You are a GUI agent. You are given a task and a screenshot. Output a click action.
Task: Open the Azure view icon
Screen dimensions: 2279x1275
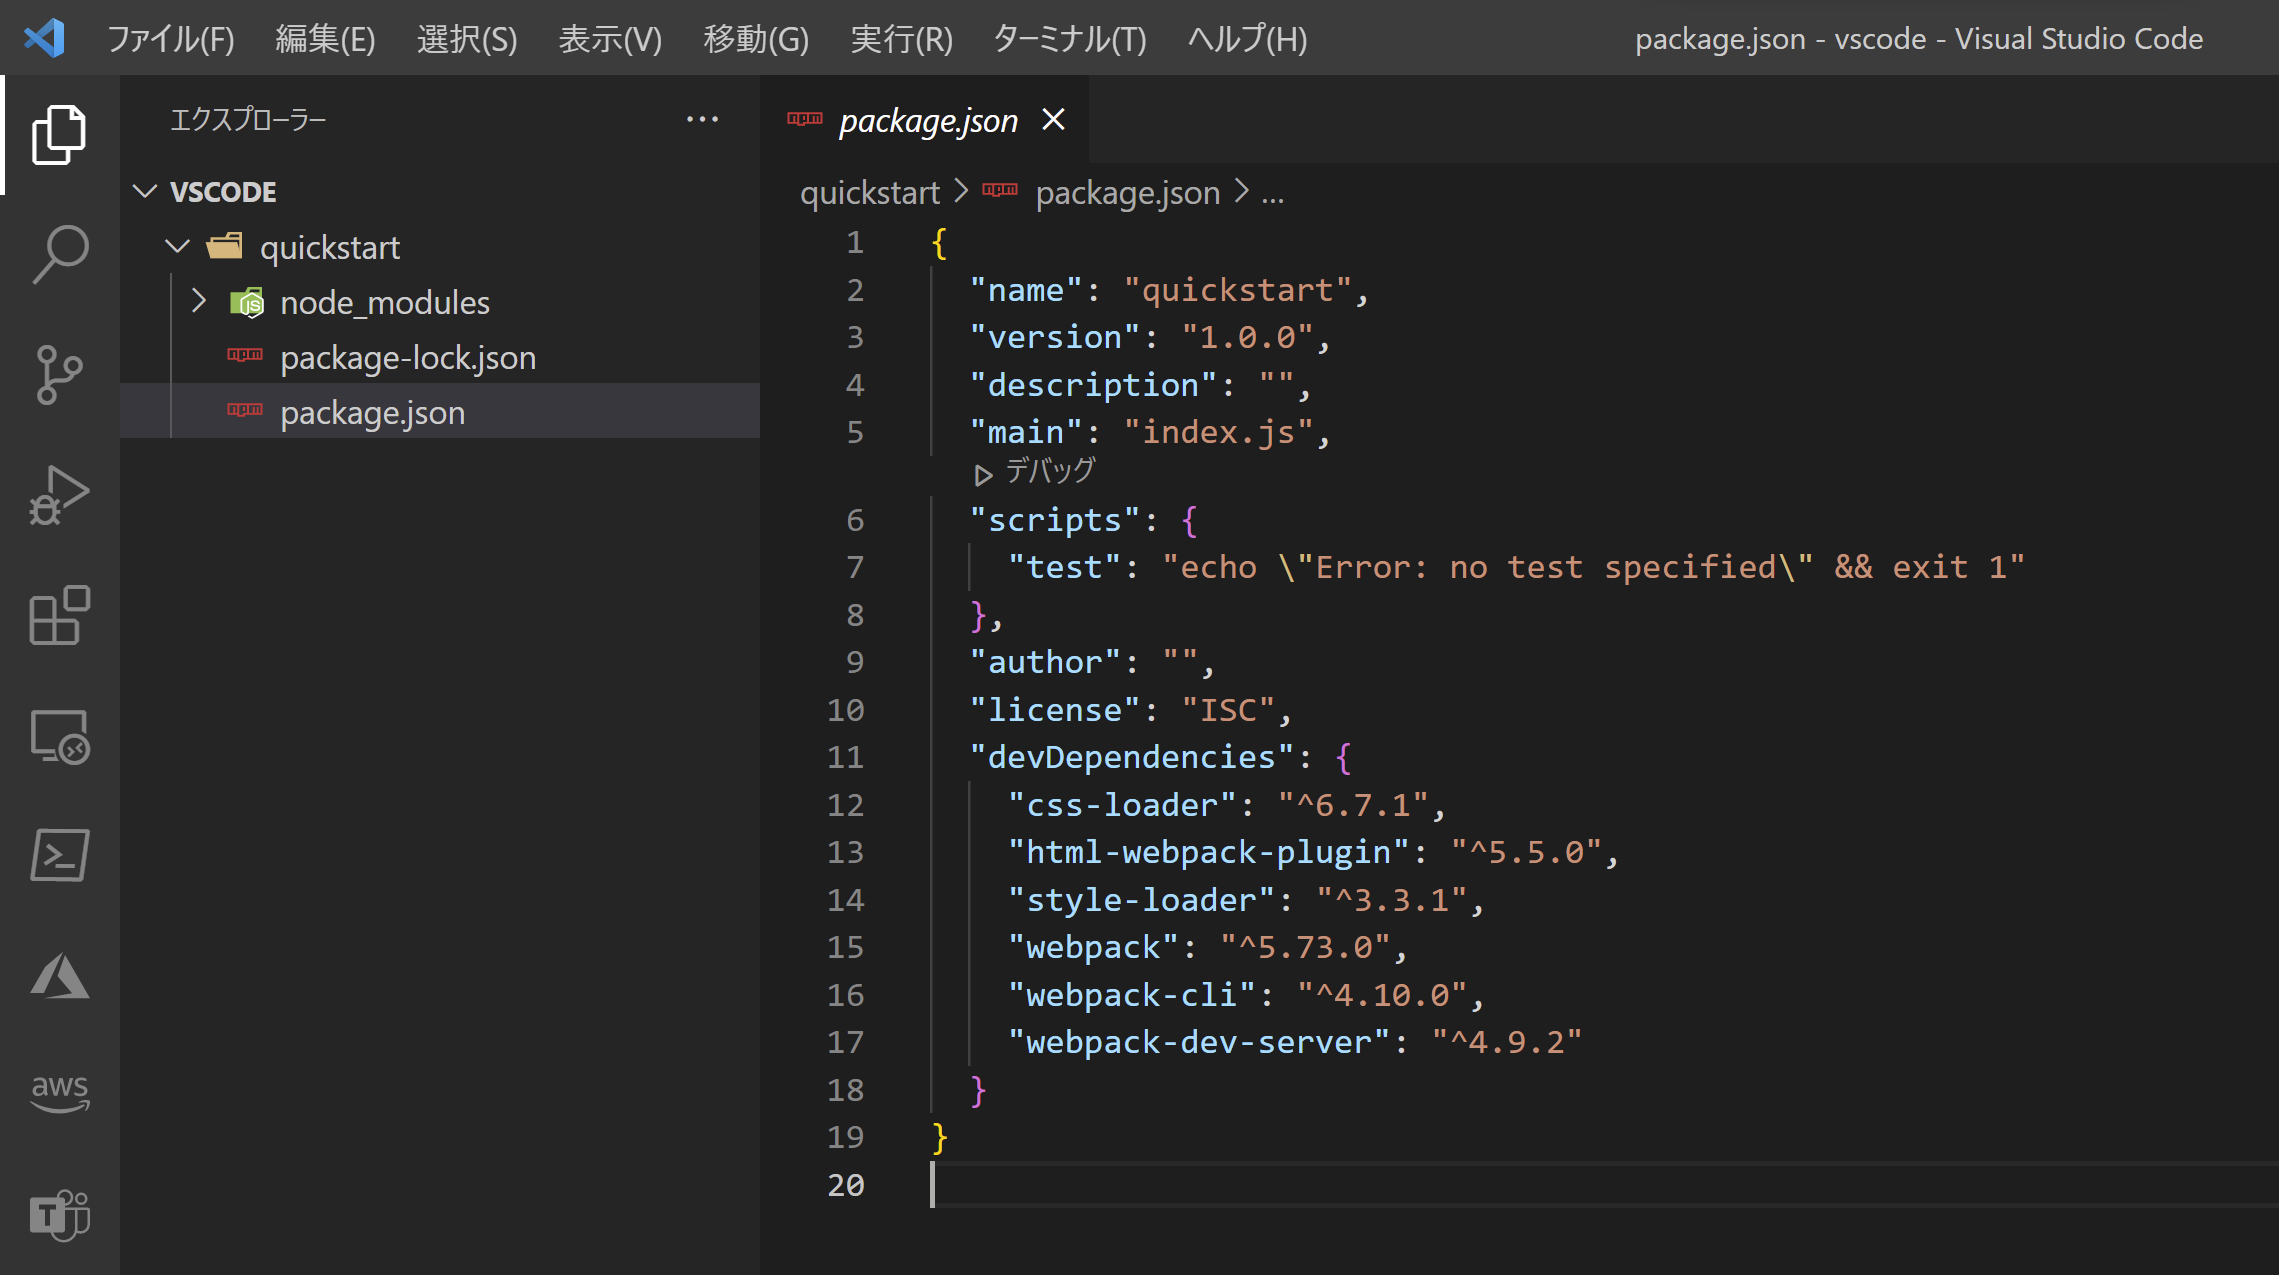(x=59, y=975)
